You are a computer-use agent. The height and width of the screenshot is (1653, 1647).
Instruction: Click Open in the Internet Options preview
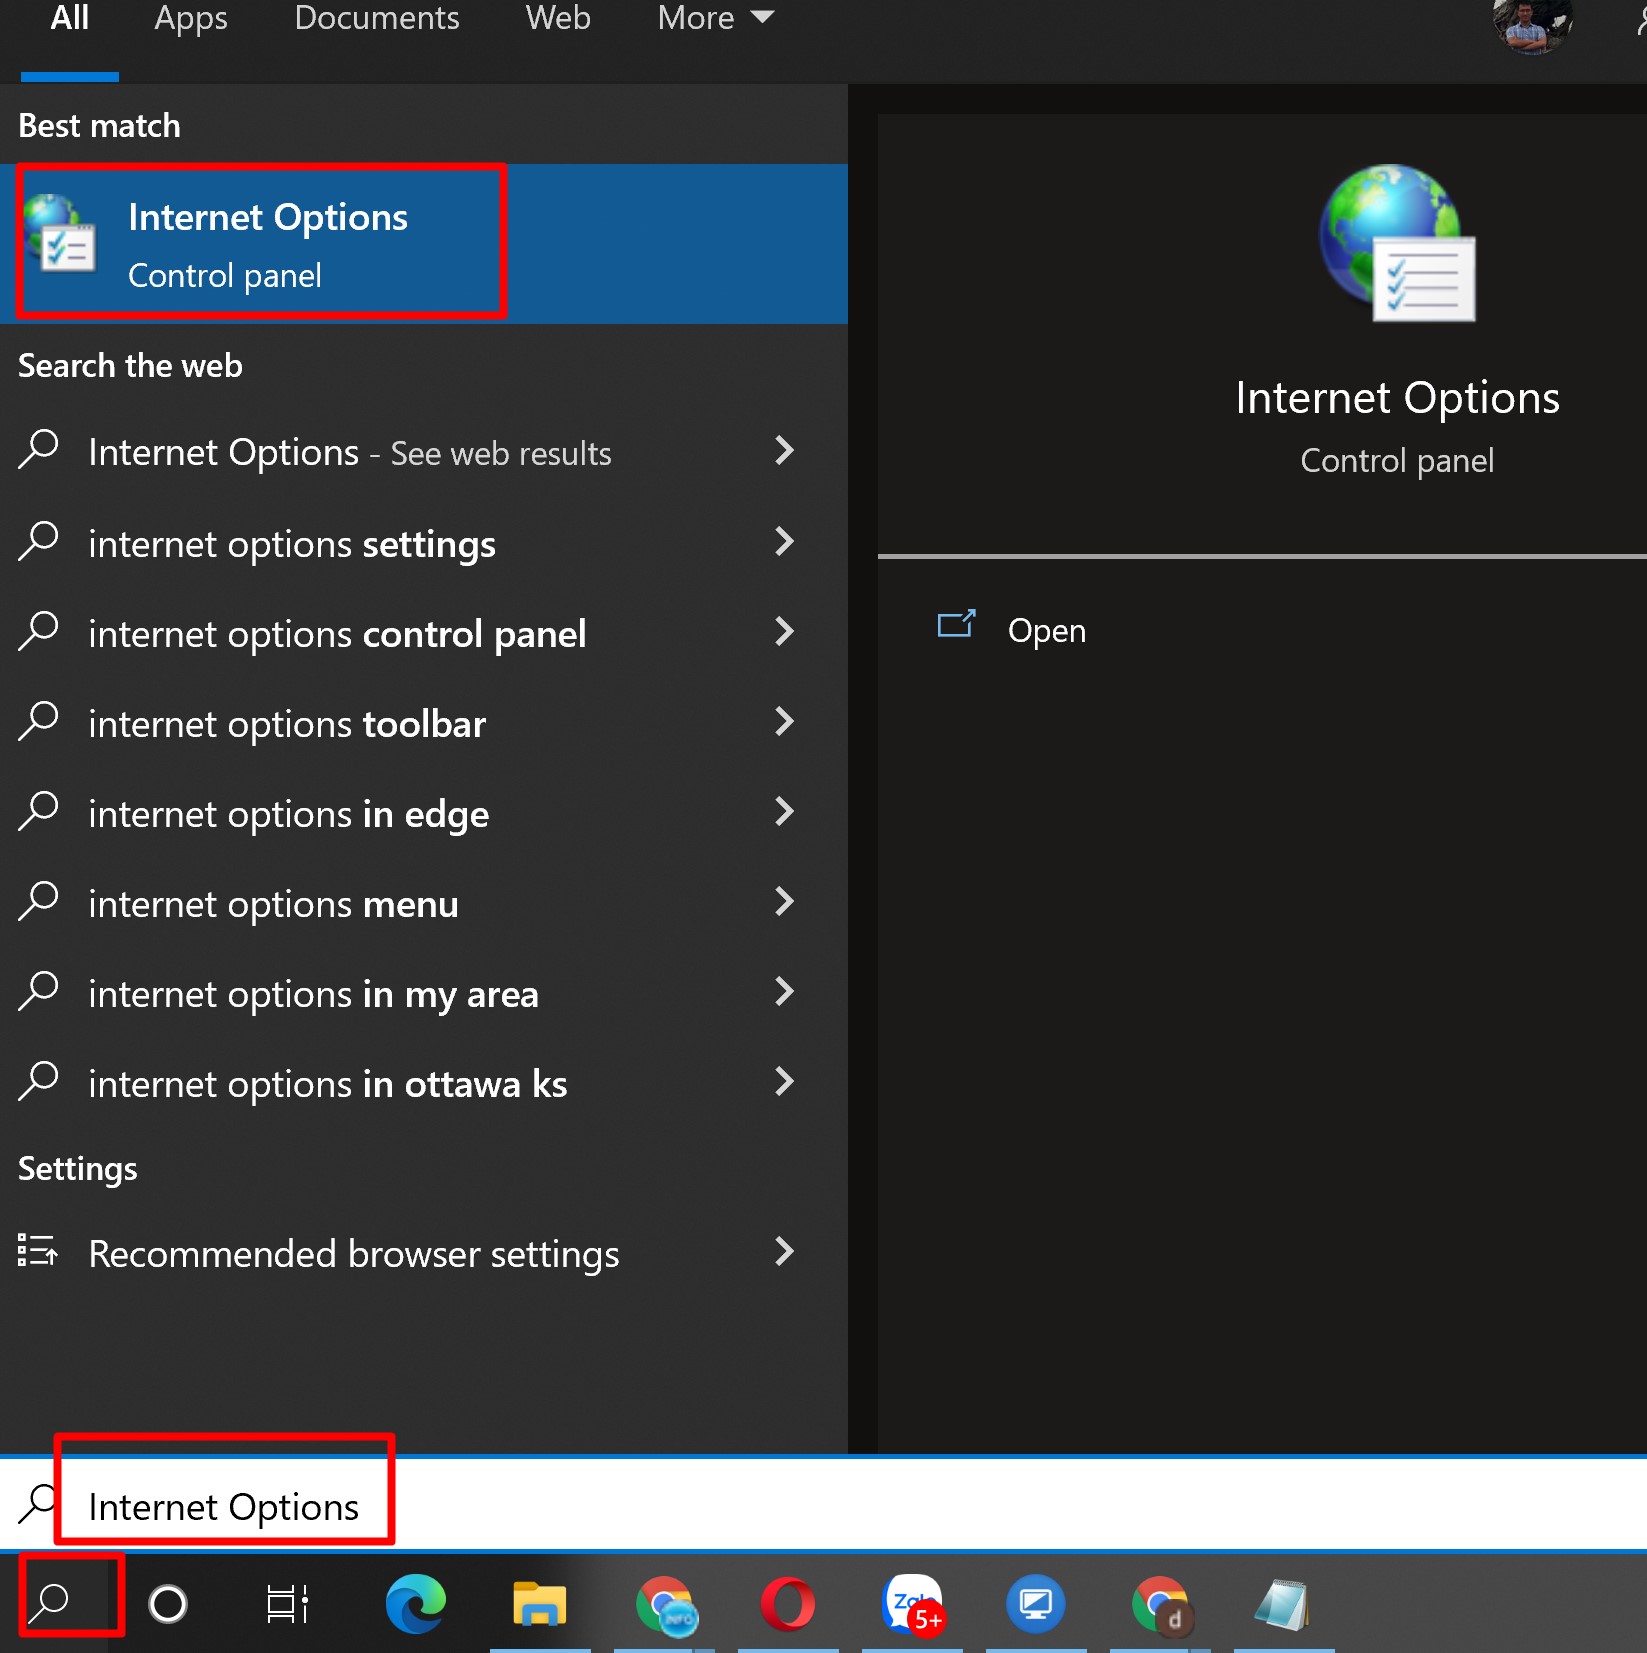(1045, 631)
